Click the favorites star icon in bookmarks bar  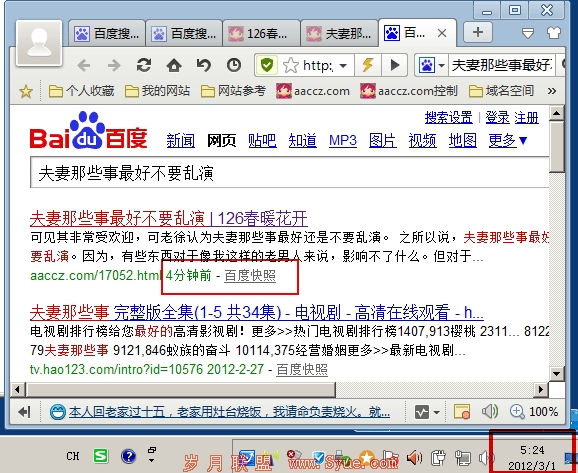click(26, 91)
